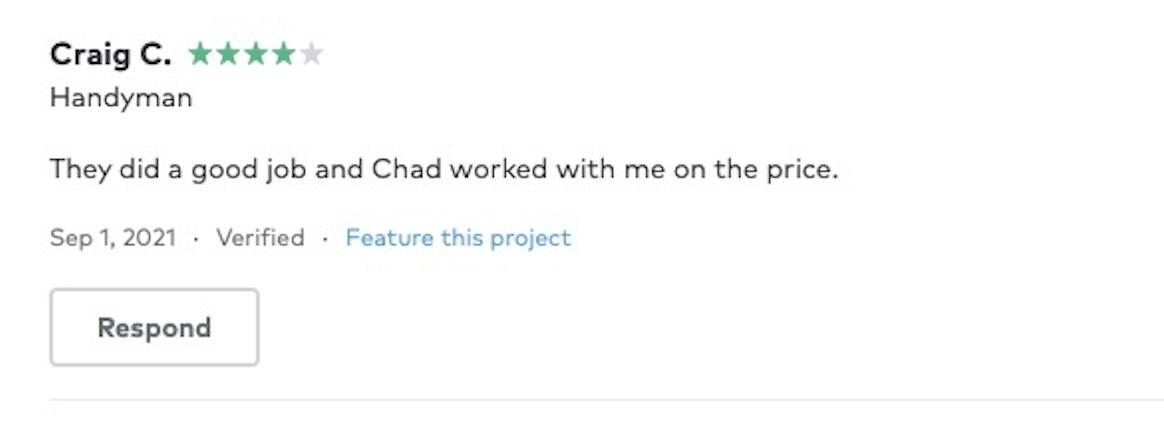Click the word worked in the review
1164x428 pixels.
(x=498, y=169)
